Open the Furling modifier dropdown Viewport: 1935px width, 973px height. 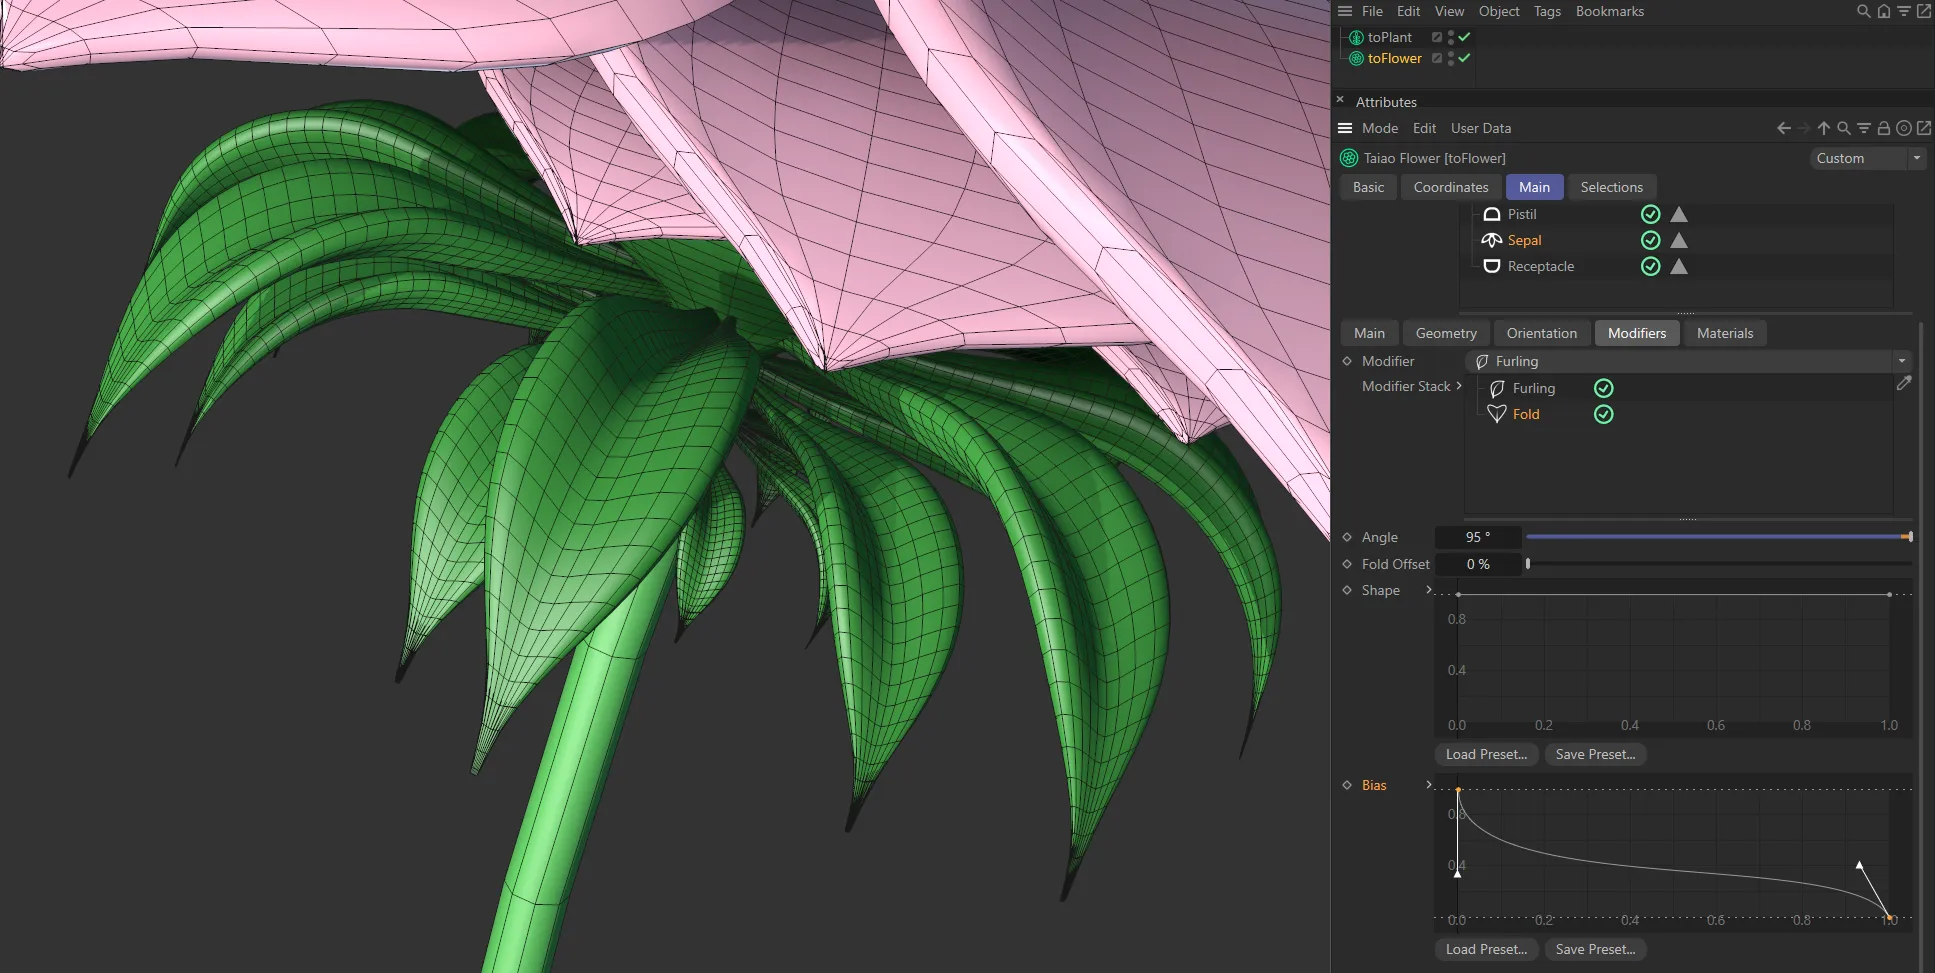click(x=1899, y=361)
